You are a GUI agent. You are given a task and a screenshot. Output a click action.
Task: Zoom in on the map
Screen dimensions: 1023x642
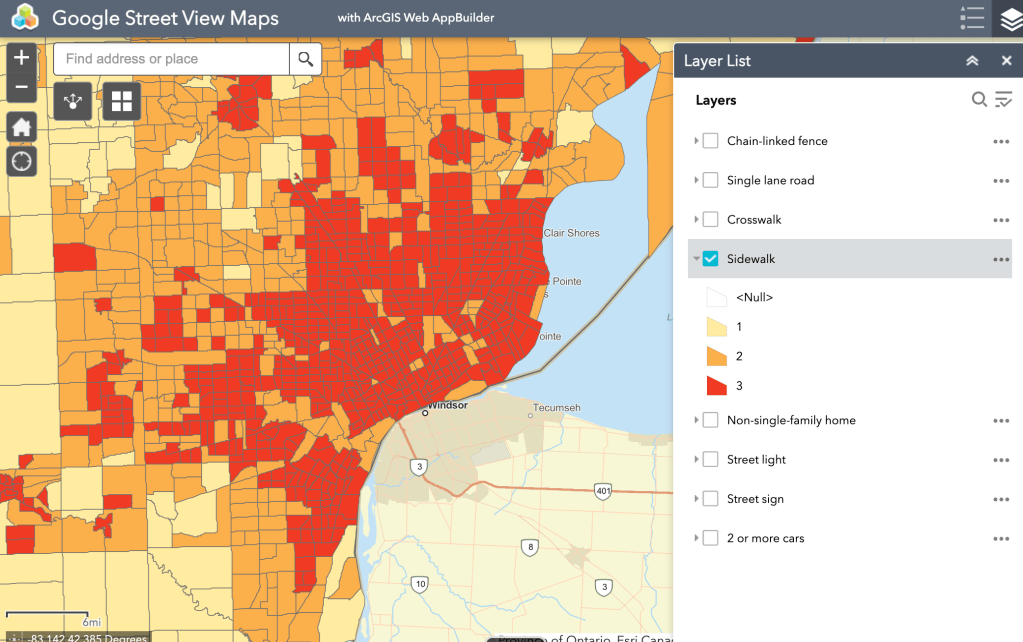[x=22, y=59]
